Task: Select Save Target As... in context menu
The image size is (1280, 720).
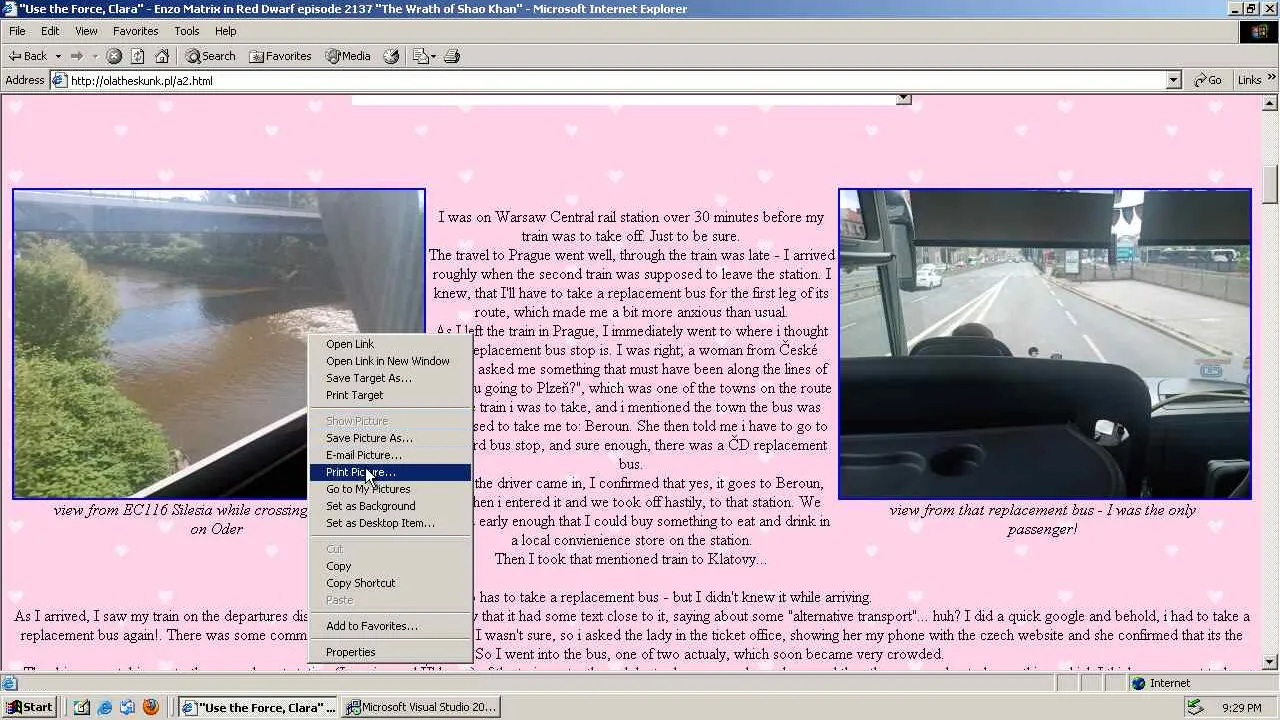Action: 390,378
